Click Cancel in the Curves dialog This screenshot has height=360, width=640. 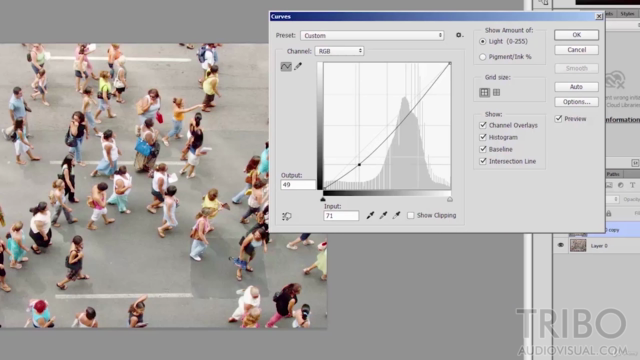[576, 50]
